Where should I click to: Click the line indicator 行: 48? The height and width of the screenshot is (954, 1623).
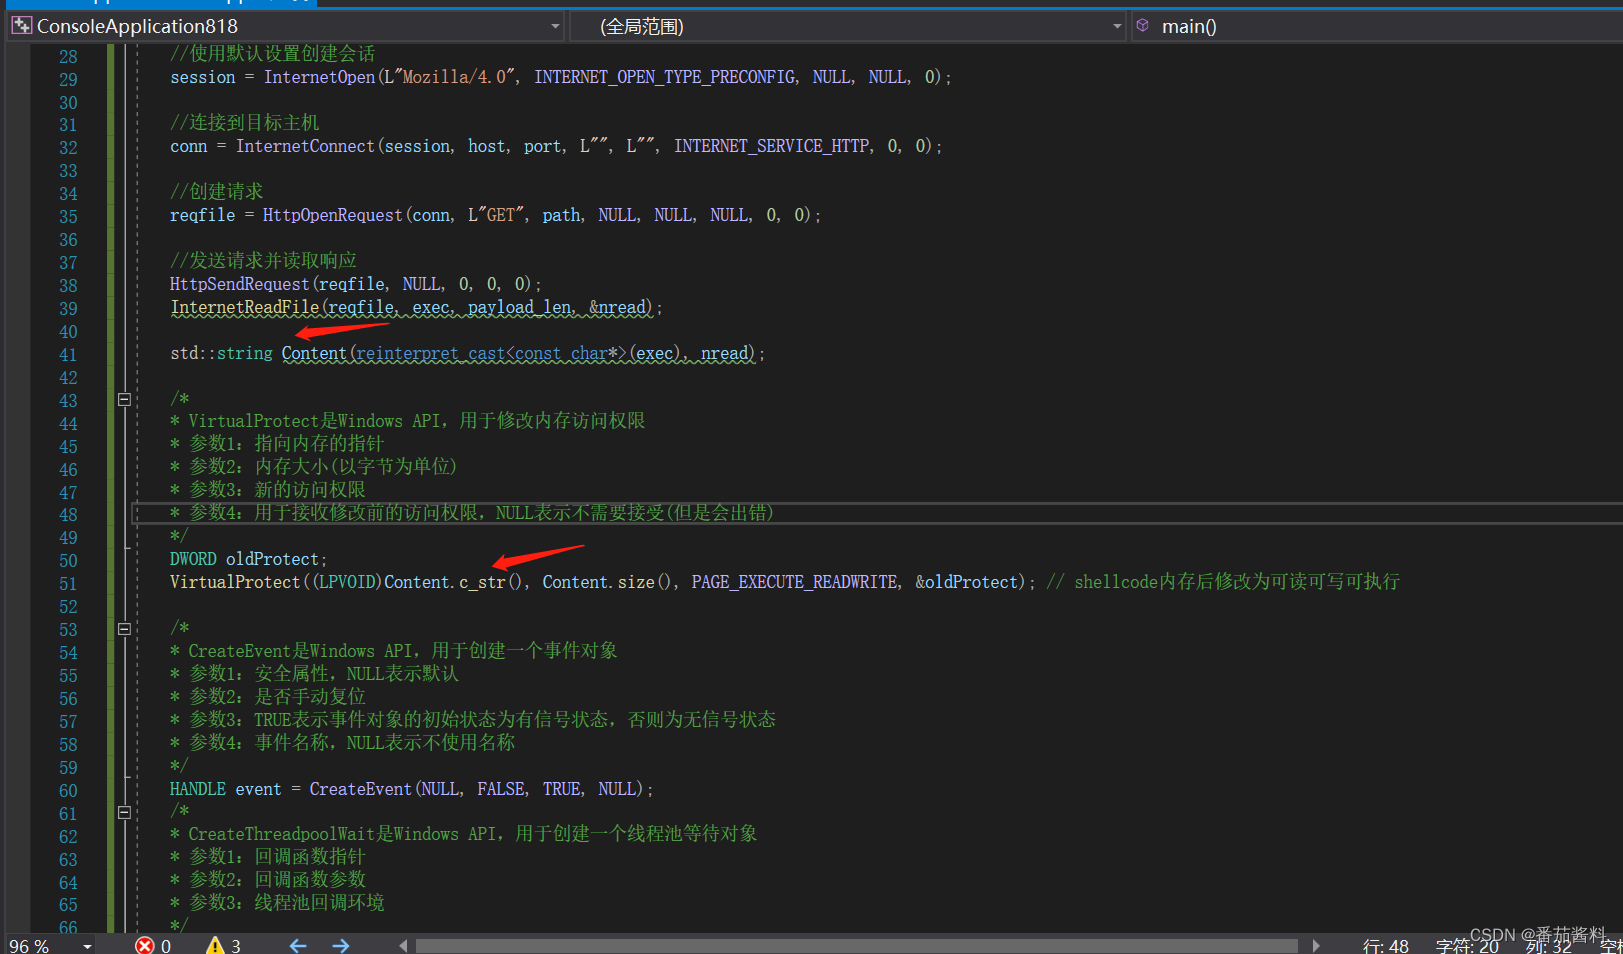click(x=1385, y=946)
